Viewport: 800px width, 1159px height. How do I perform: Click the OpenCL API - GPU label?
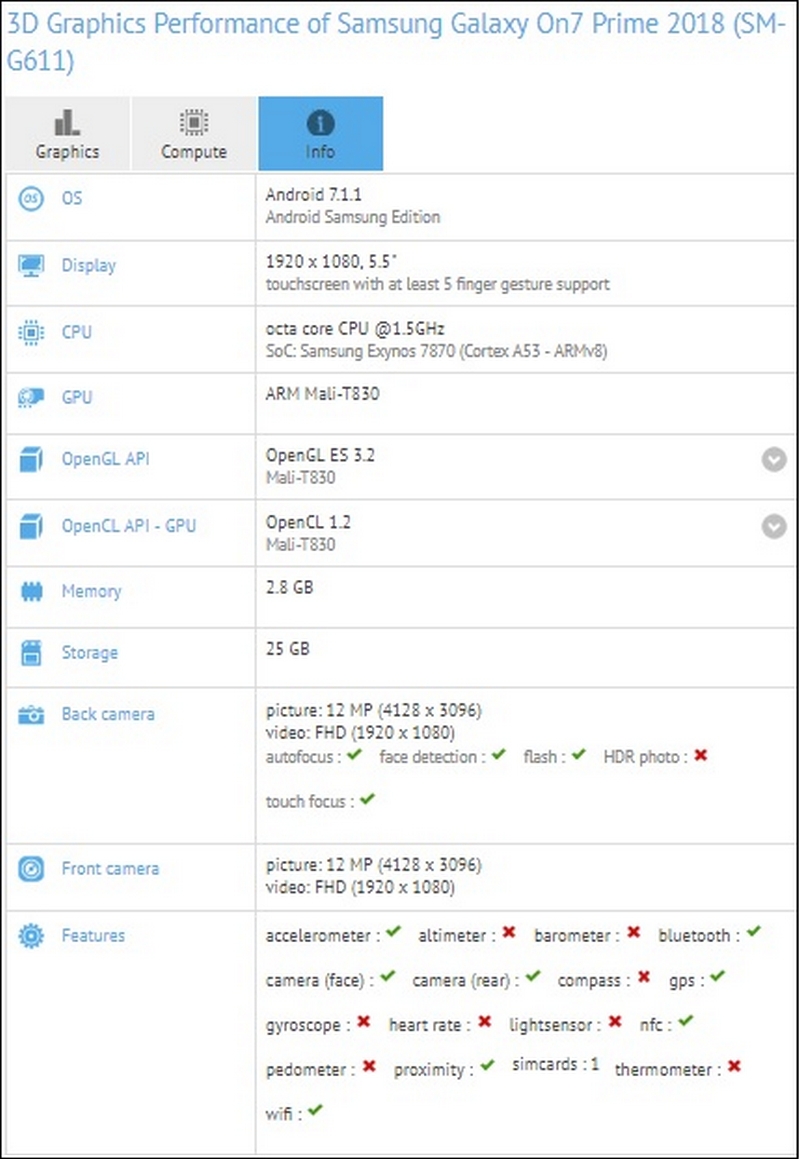(129, 526)
